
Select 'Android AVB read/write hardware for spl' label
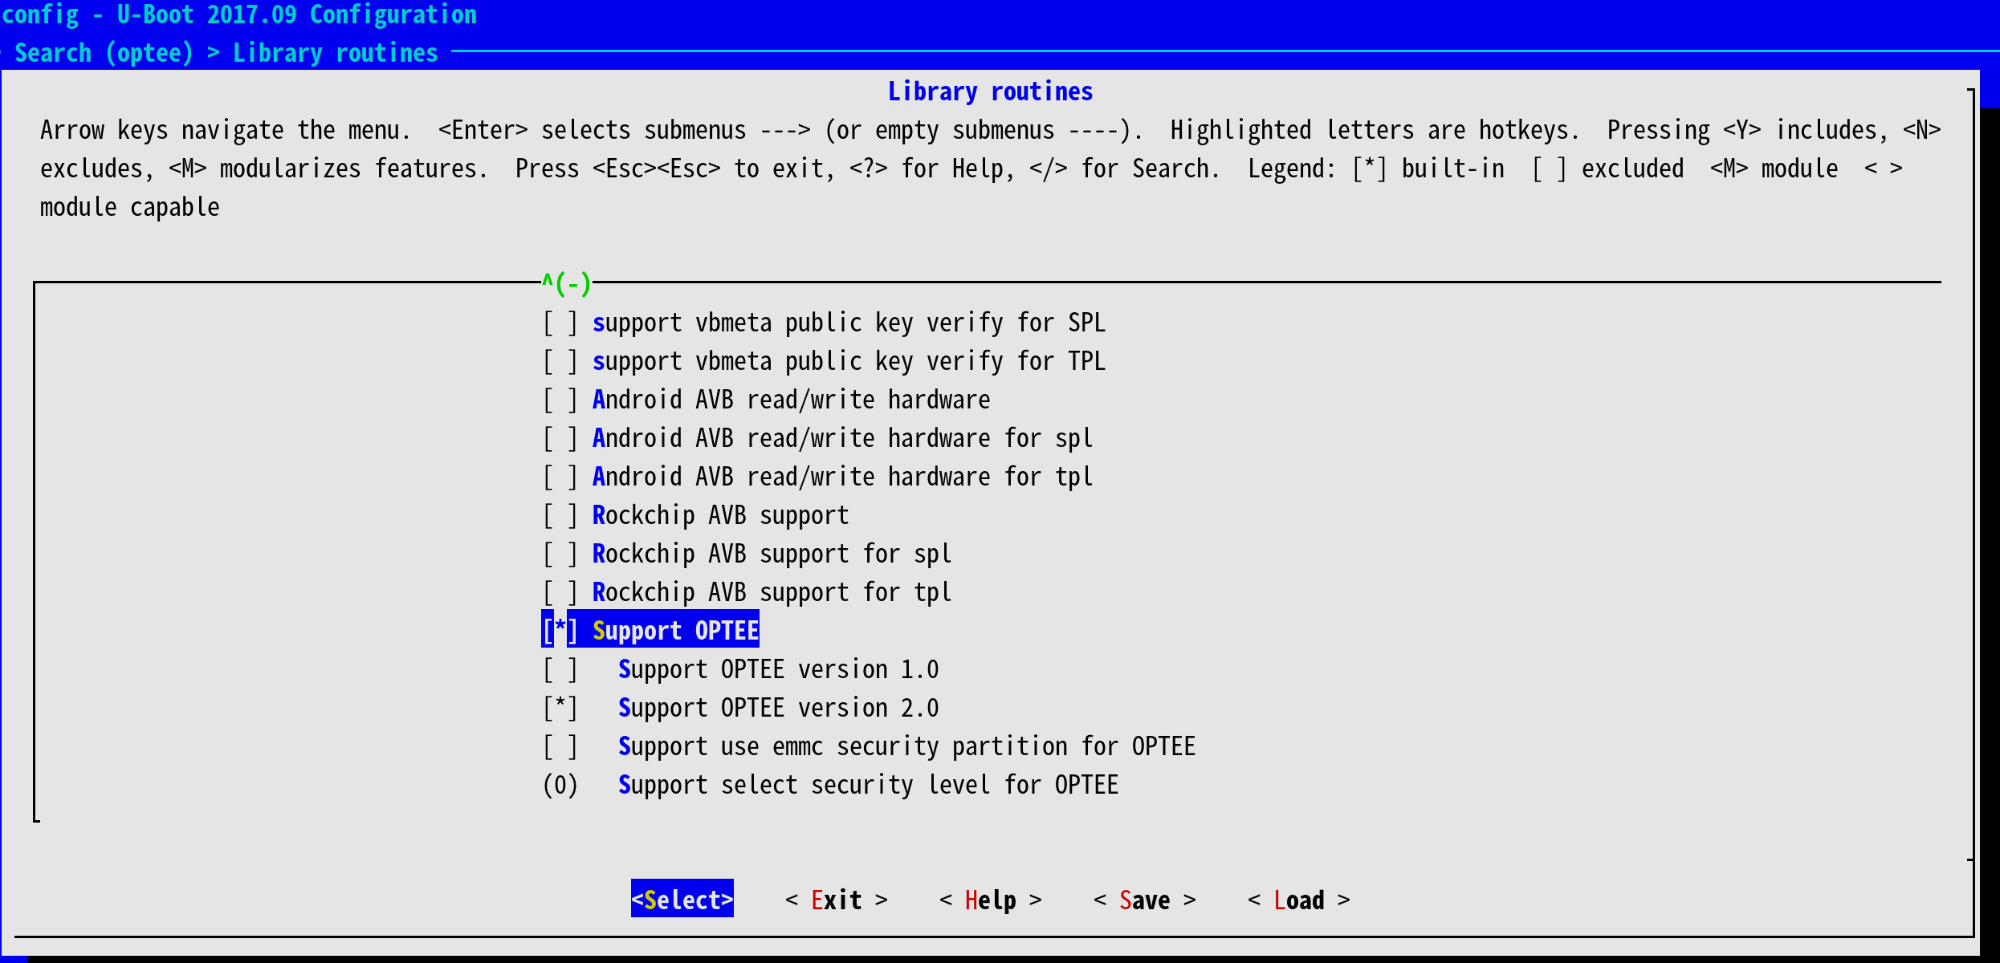[x=842, y=438]
